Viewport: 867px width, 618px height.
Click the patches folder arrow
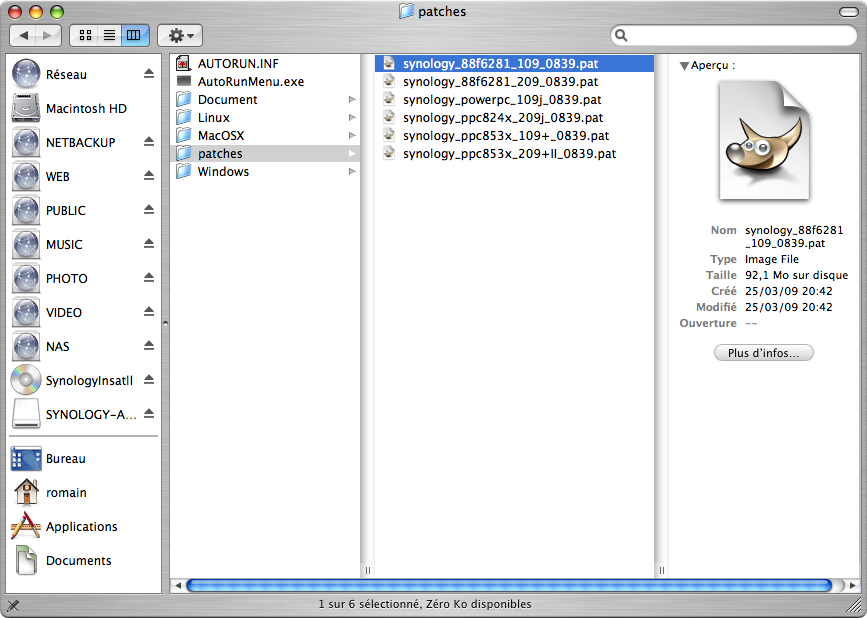[x=352, y=154]
